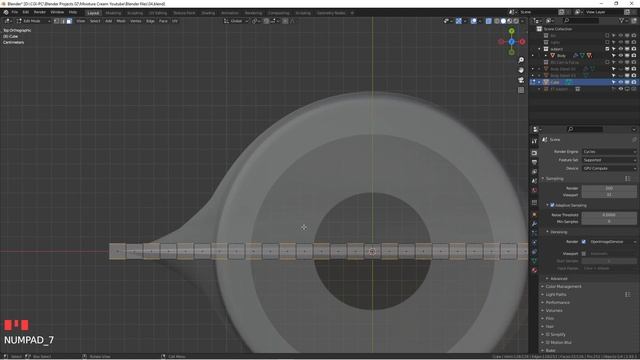Image resolution: width=640 pixels, height=360 pixels.
Task: Open the Scene properties tab icon
Action: tap(534, 181)
